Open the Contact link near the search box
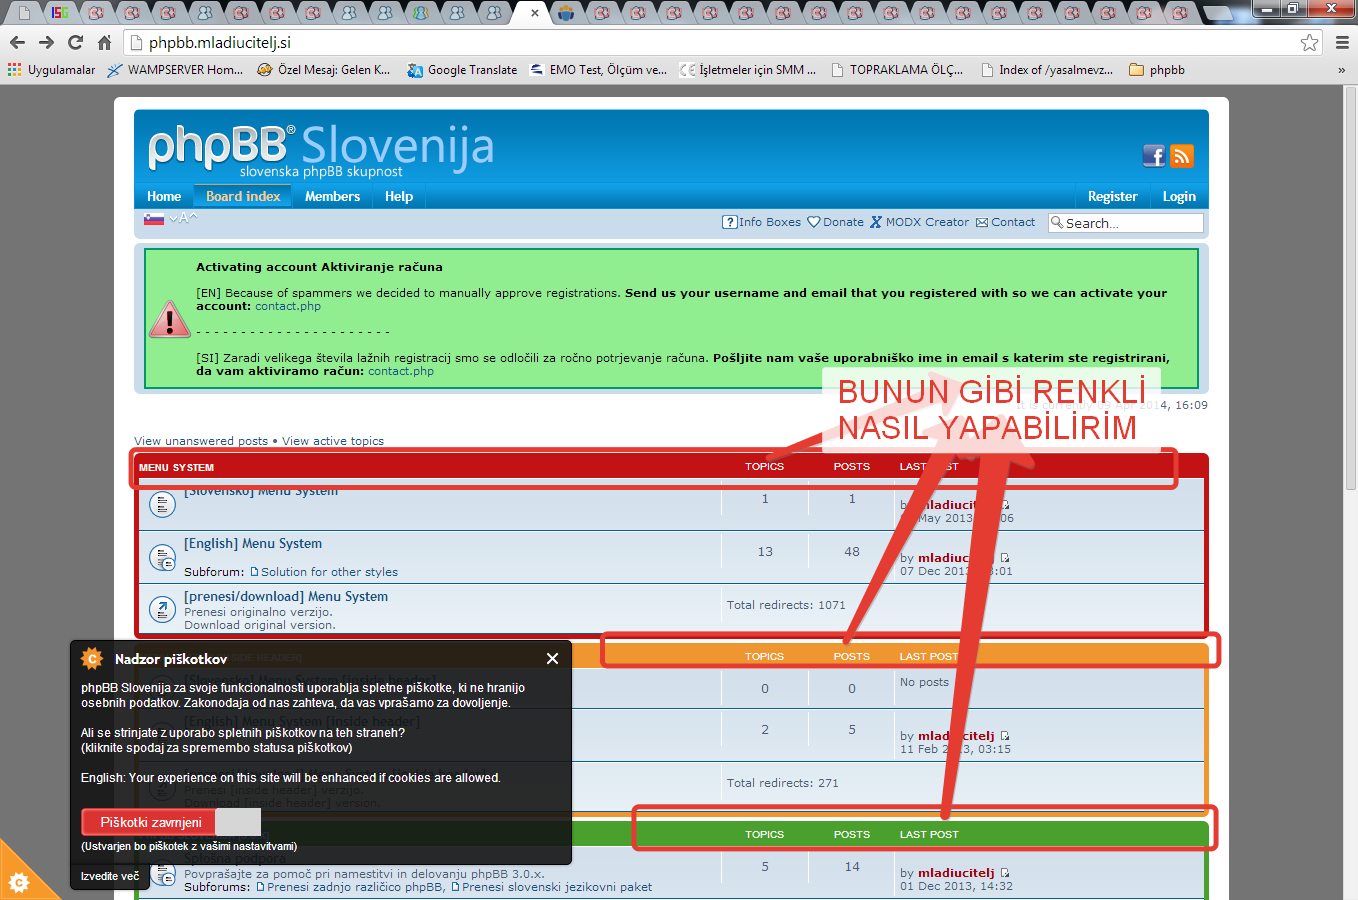Image resolution: width=1358 pixels, height=900 pixels. click(x=1005, y=222)
